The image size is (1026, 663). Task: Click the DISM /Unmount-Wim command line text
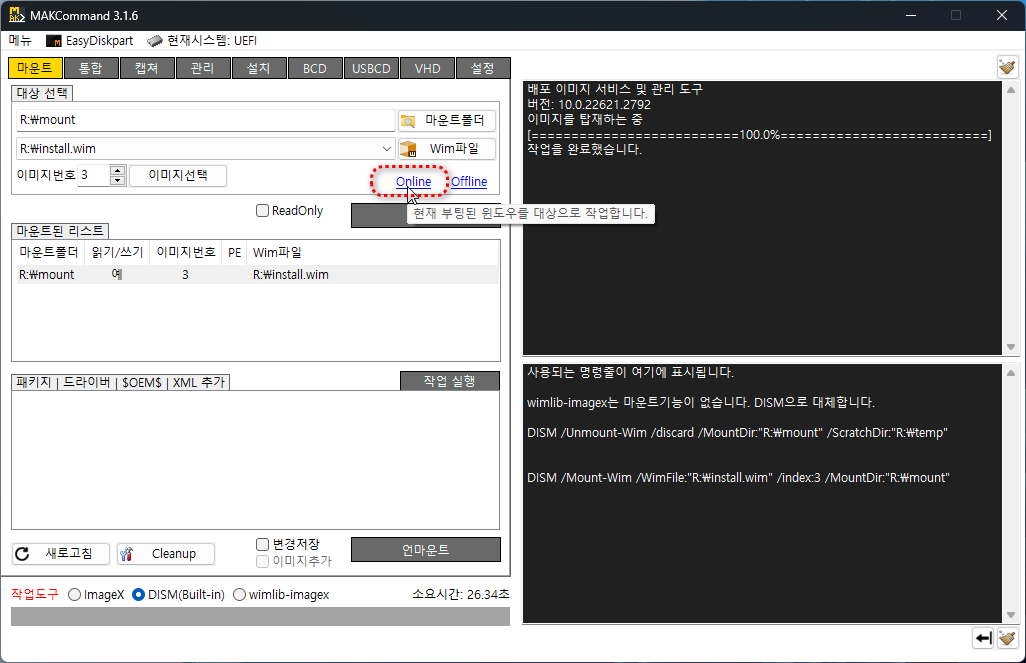(x=737, y=433)
